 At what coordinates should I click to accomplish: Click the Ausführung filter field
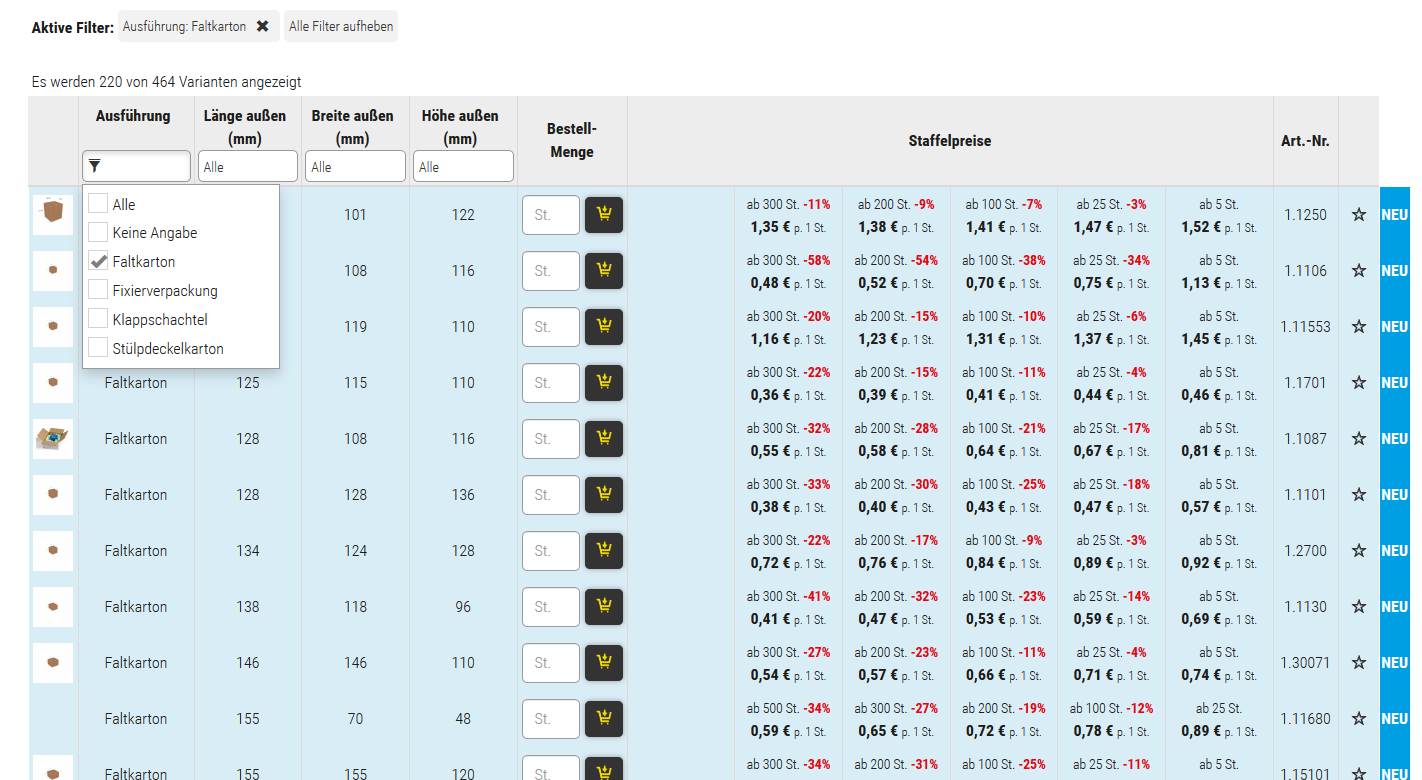click(137, 166)
